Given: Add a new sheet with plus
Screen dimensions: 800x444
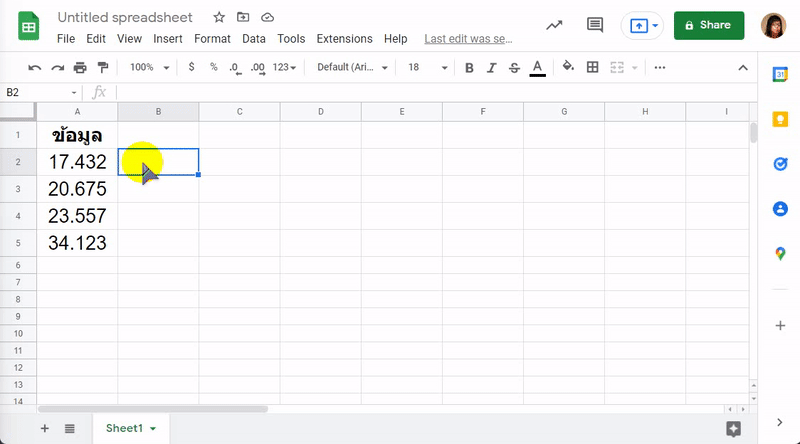Looking at the screenshot, I should [x=45, y=428].
